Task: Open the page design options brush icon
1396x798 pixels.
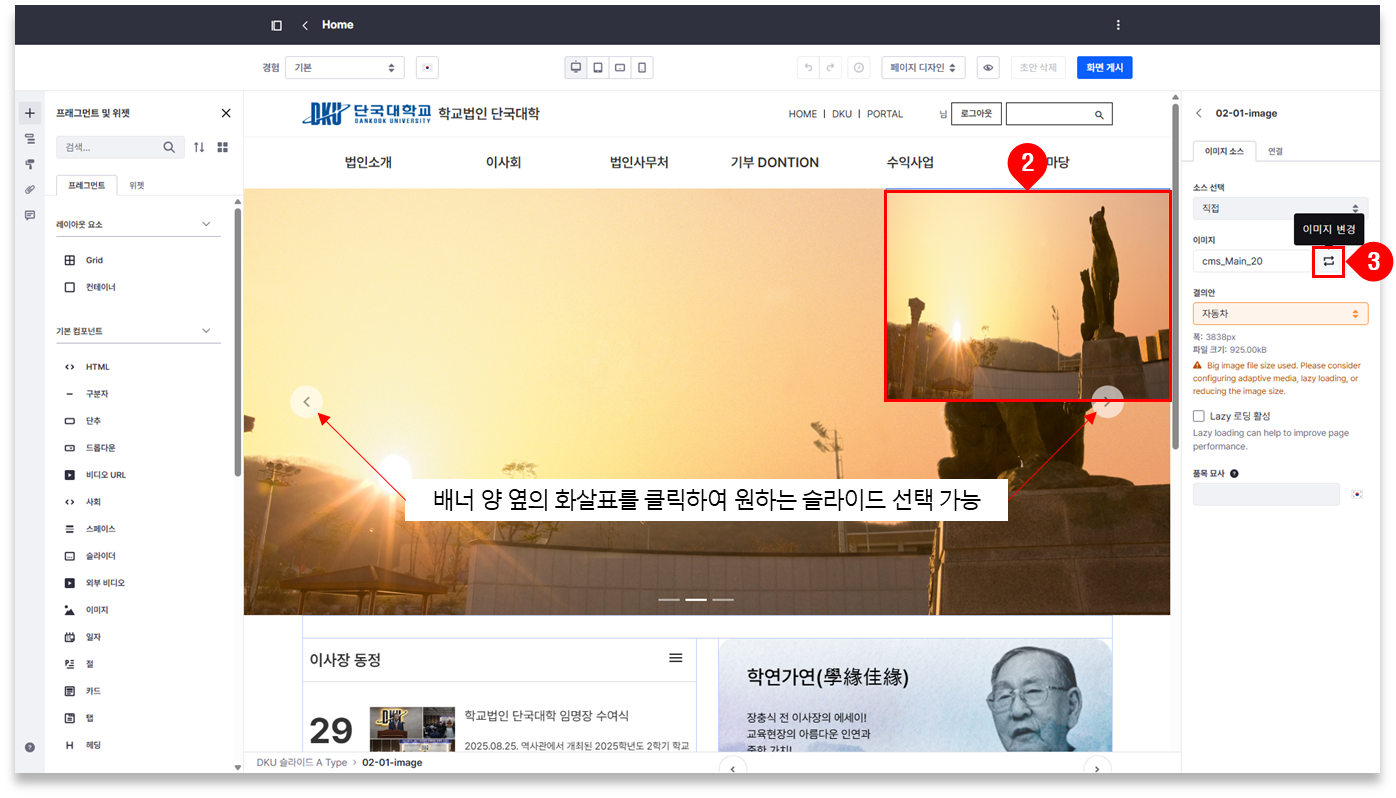Action: [x=29, y=164]
